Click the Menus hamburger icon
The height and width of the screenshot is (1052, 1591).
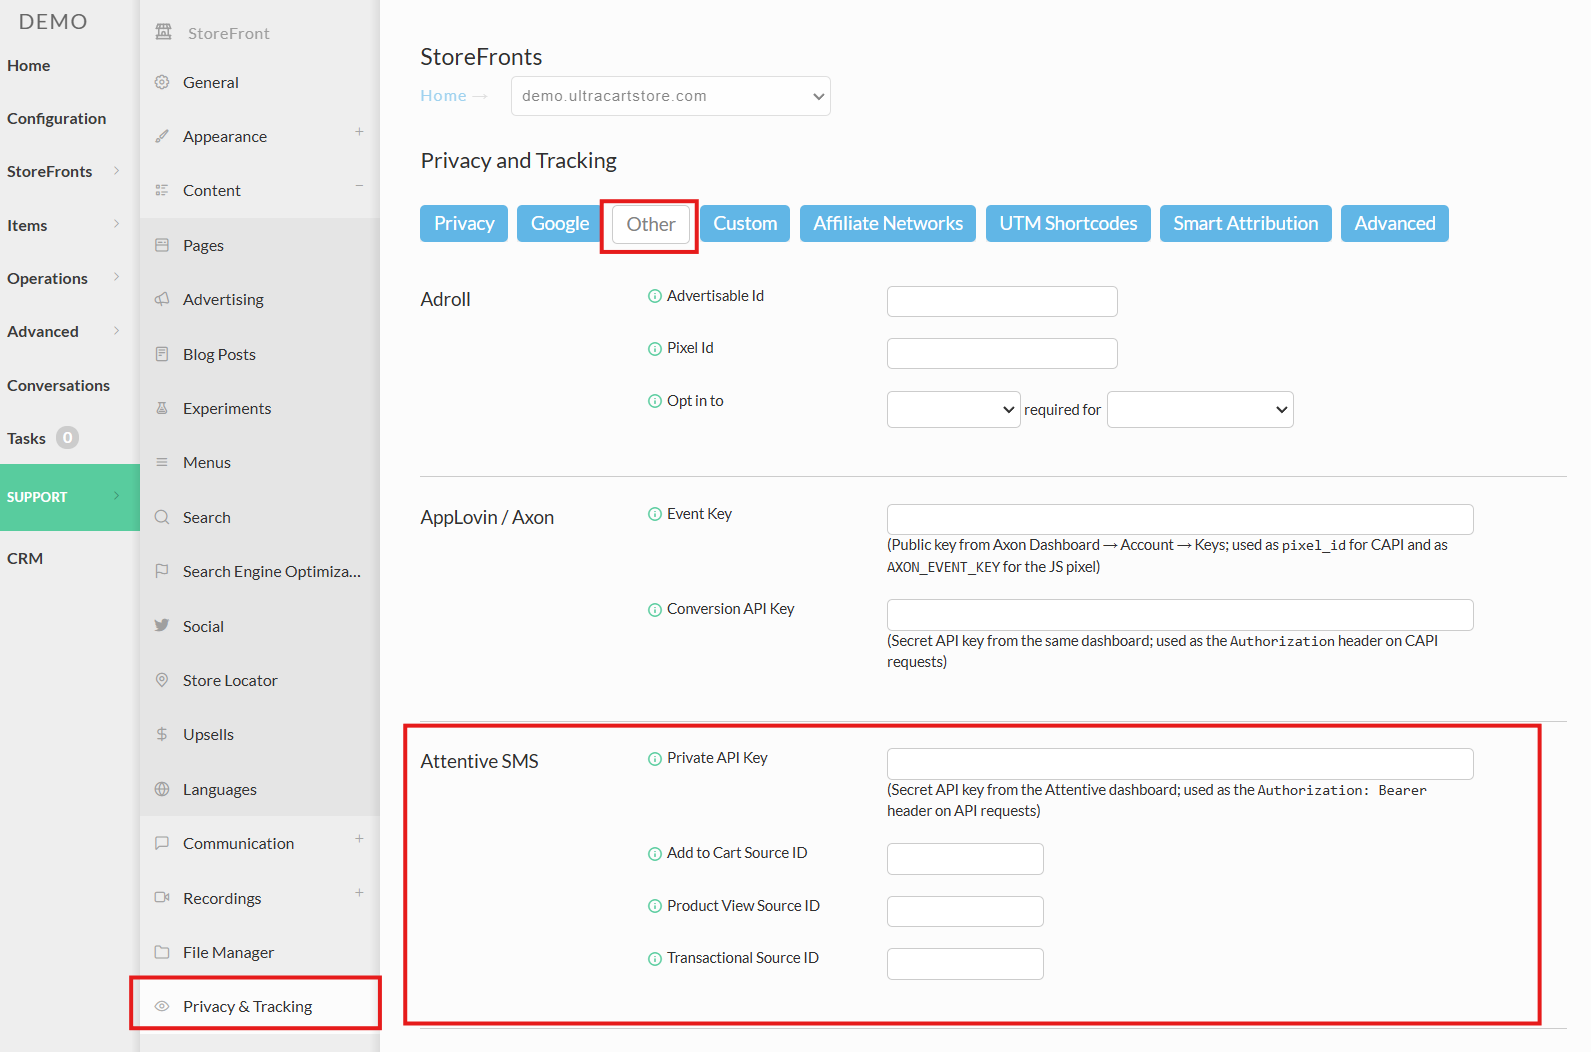click(162, 462)
